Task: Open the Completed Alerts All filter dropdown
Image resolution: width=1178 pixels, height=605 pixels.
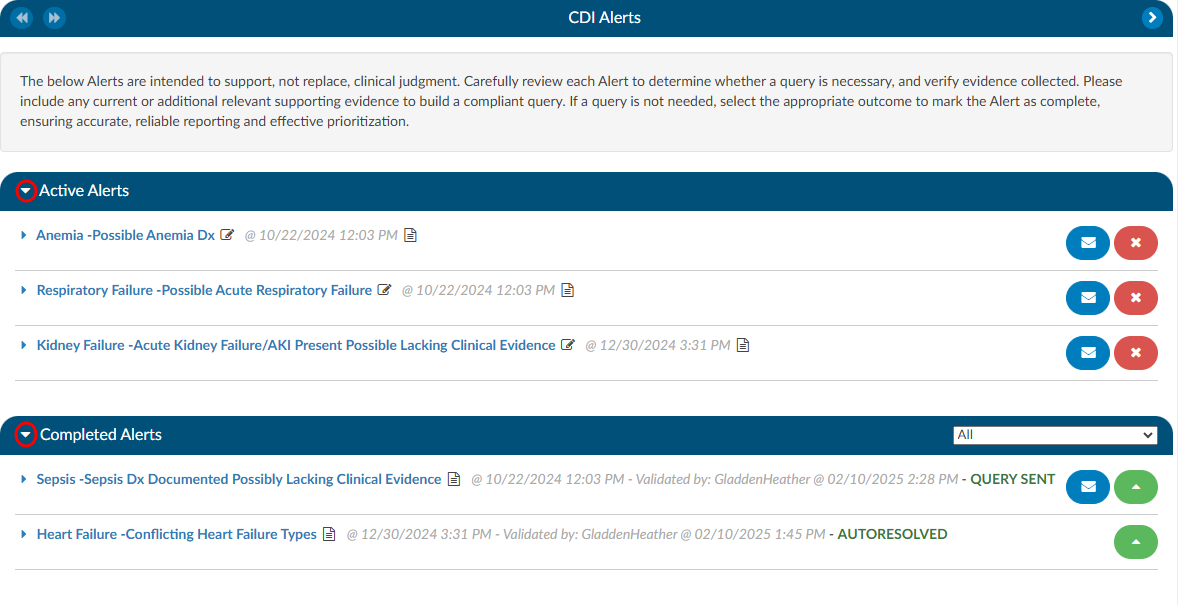Action: tap(1056, 435)
